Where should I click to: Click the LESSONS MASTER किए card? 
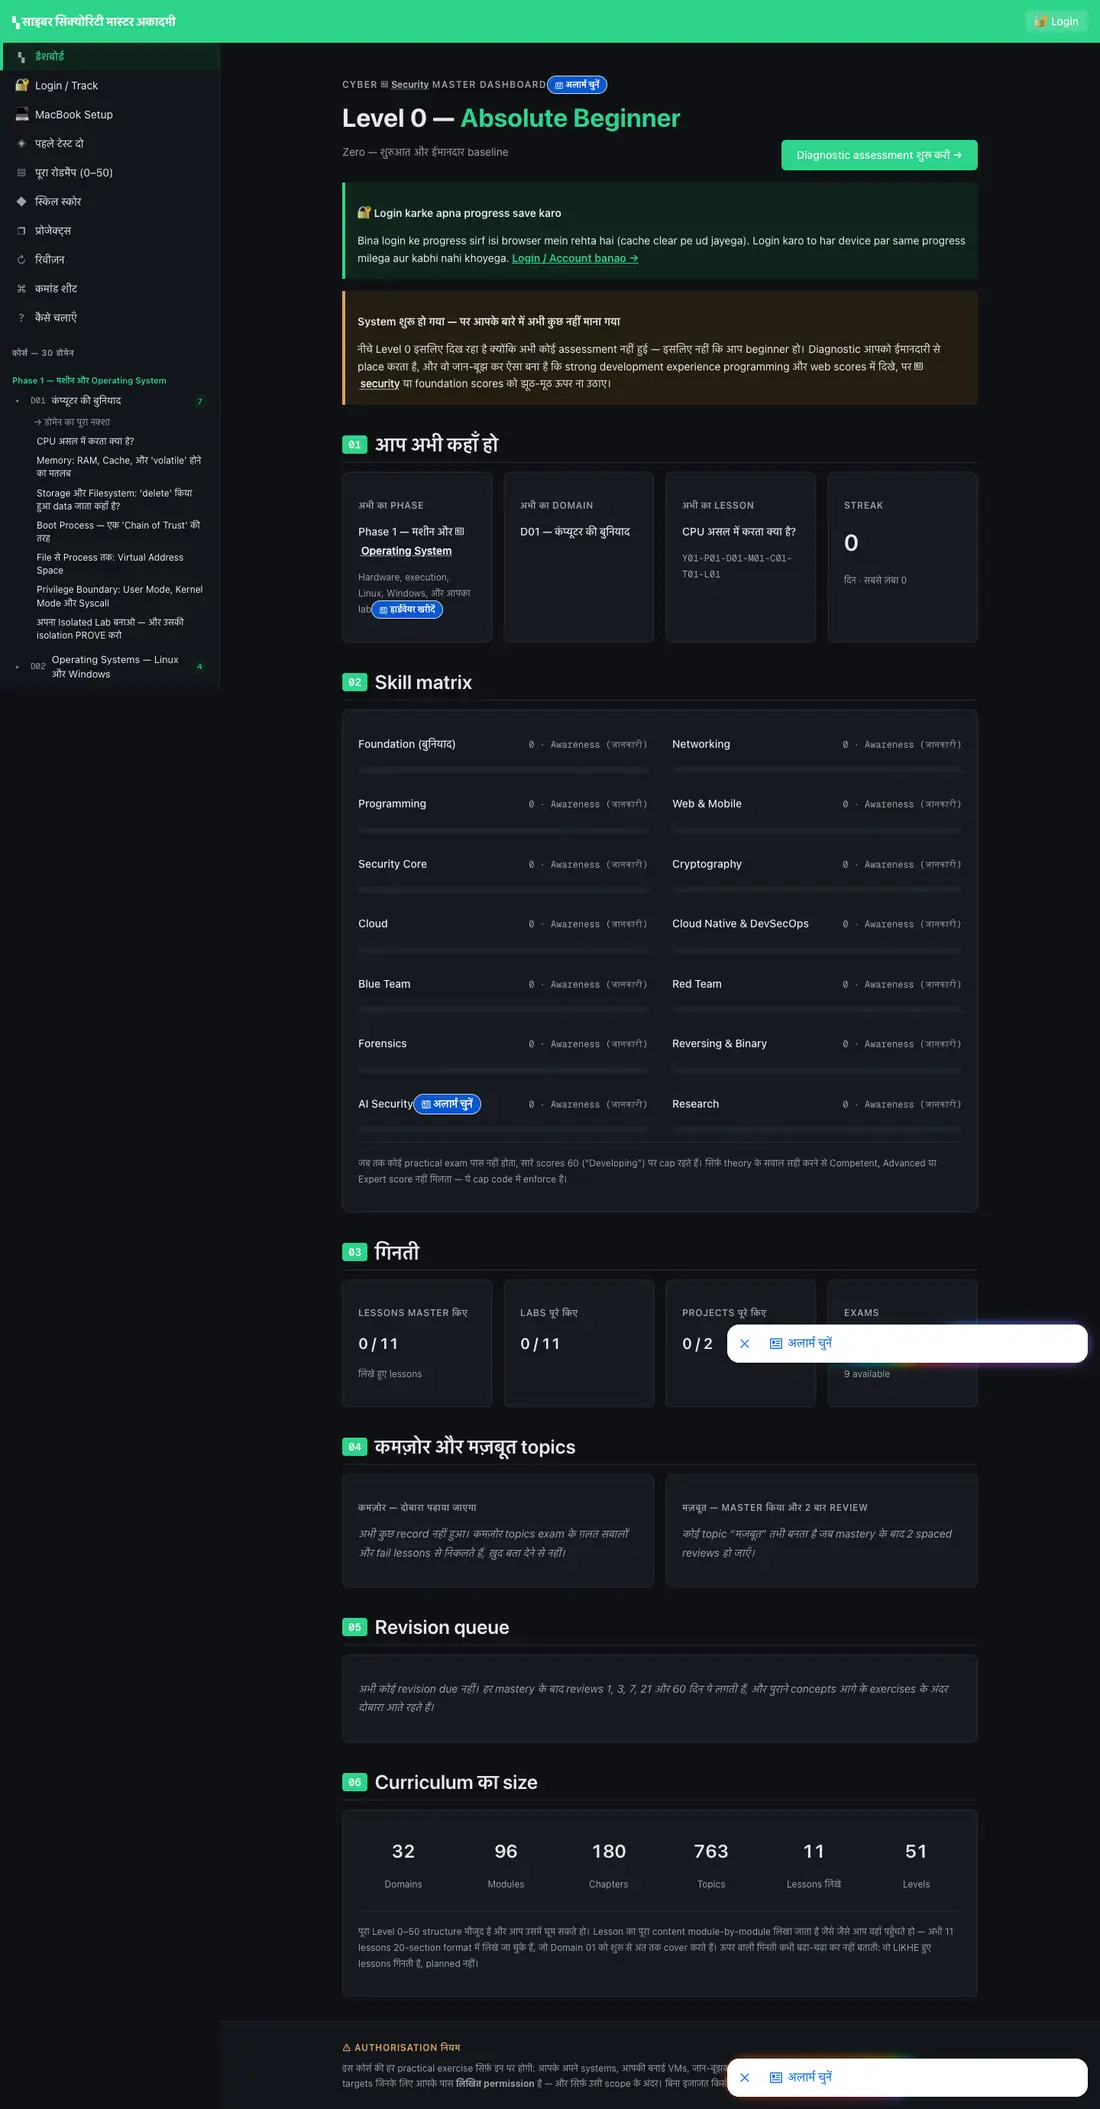pyautogui.click(x=417, y=1343)
